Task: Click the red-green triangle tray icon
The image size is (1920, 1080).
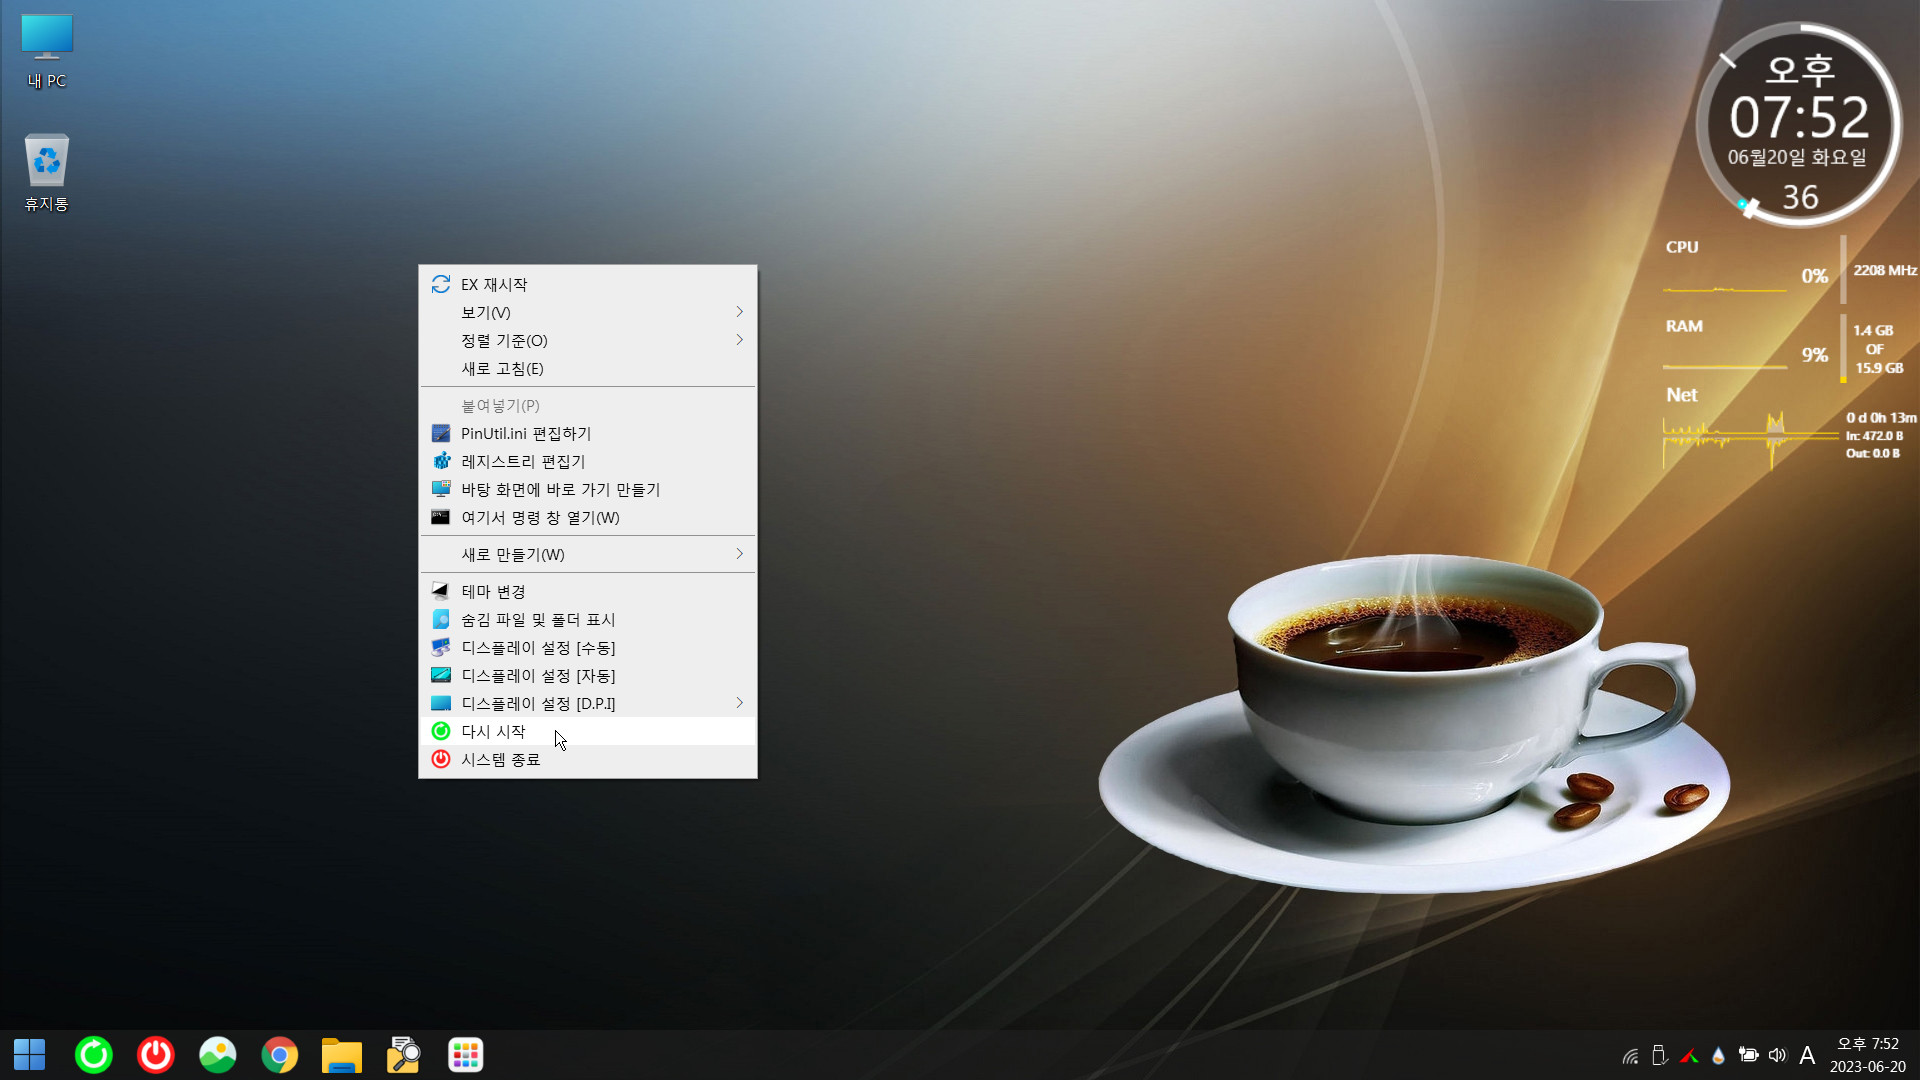Action: tap(1690, 1055)
